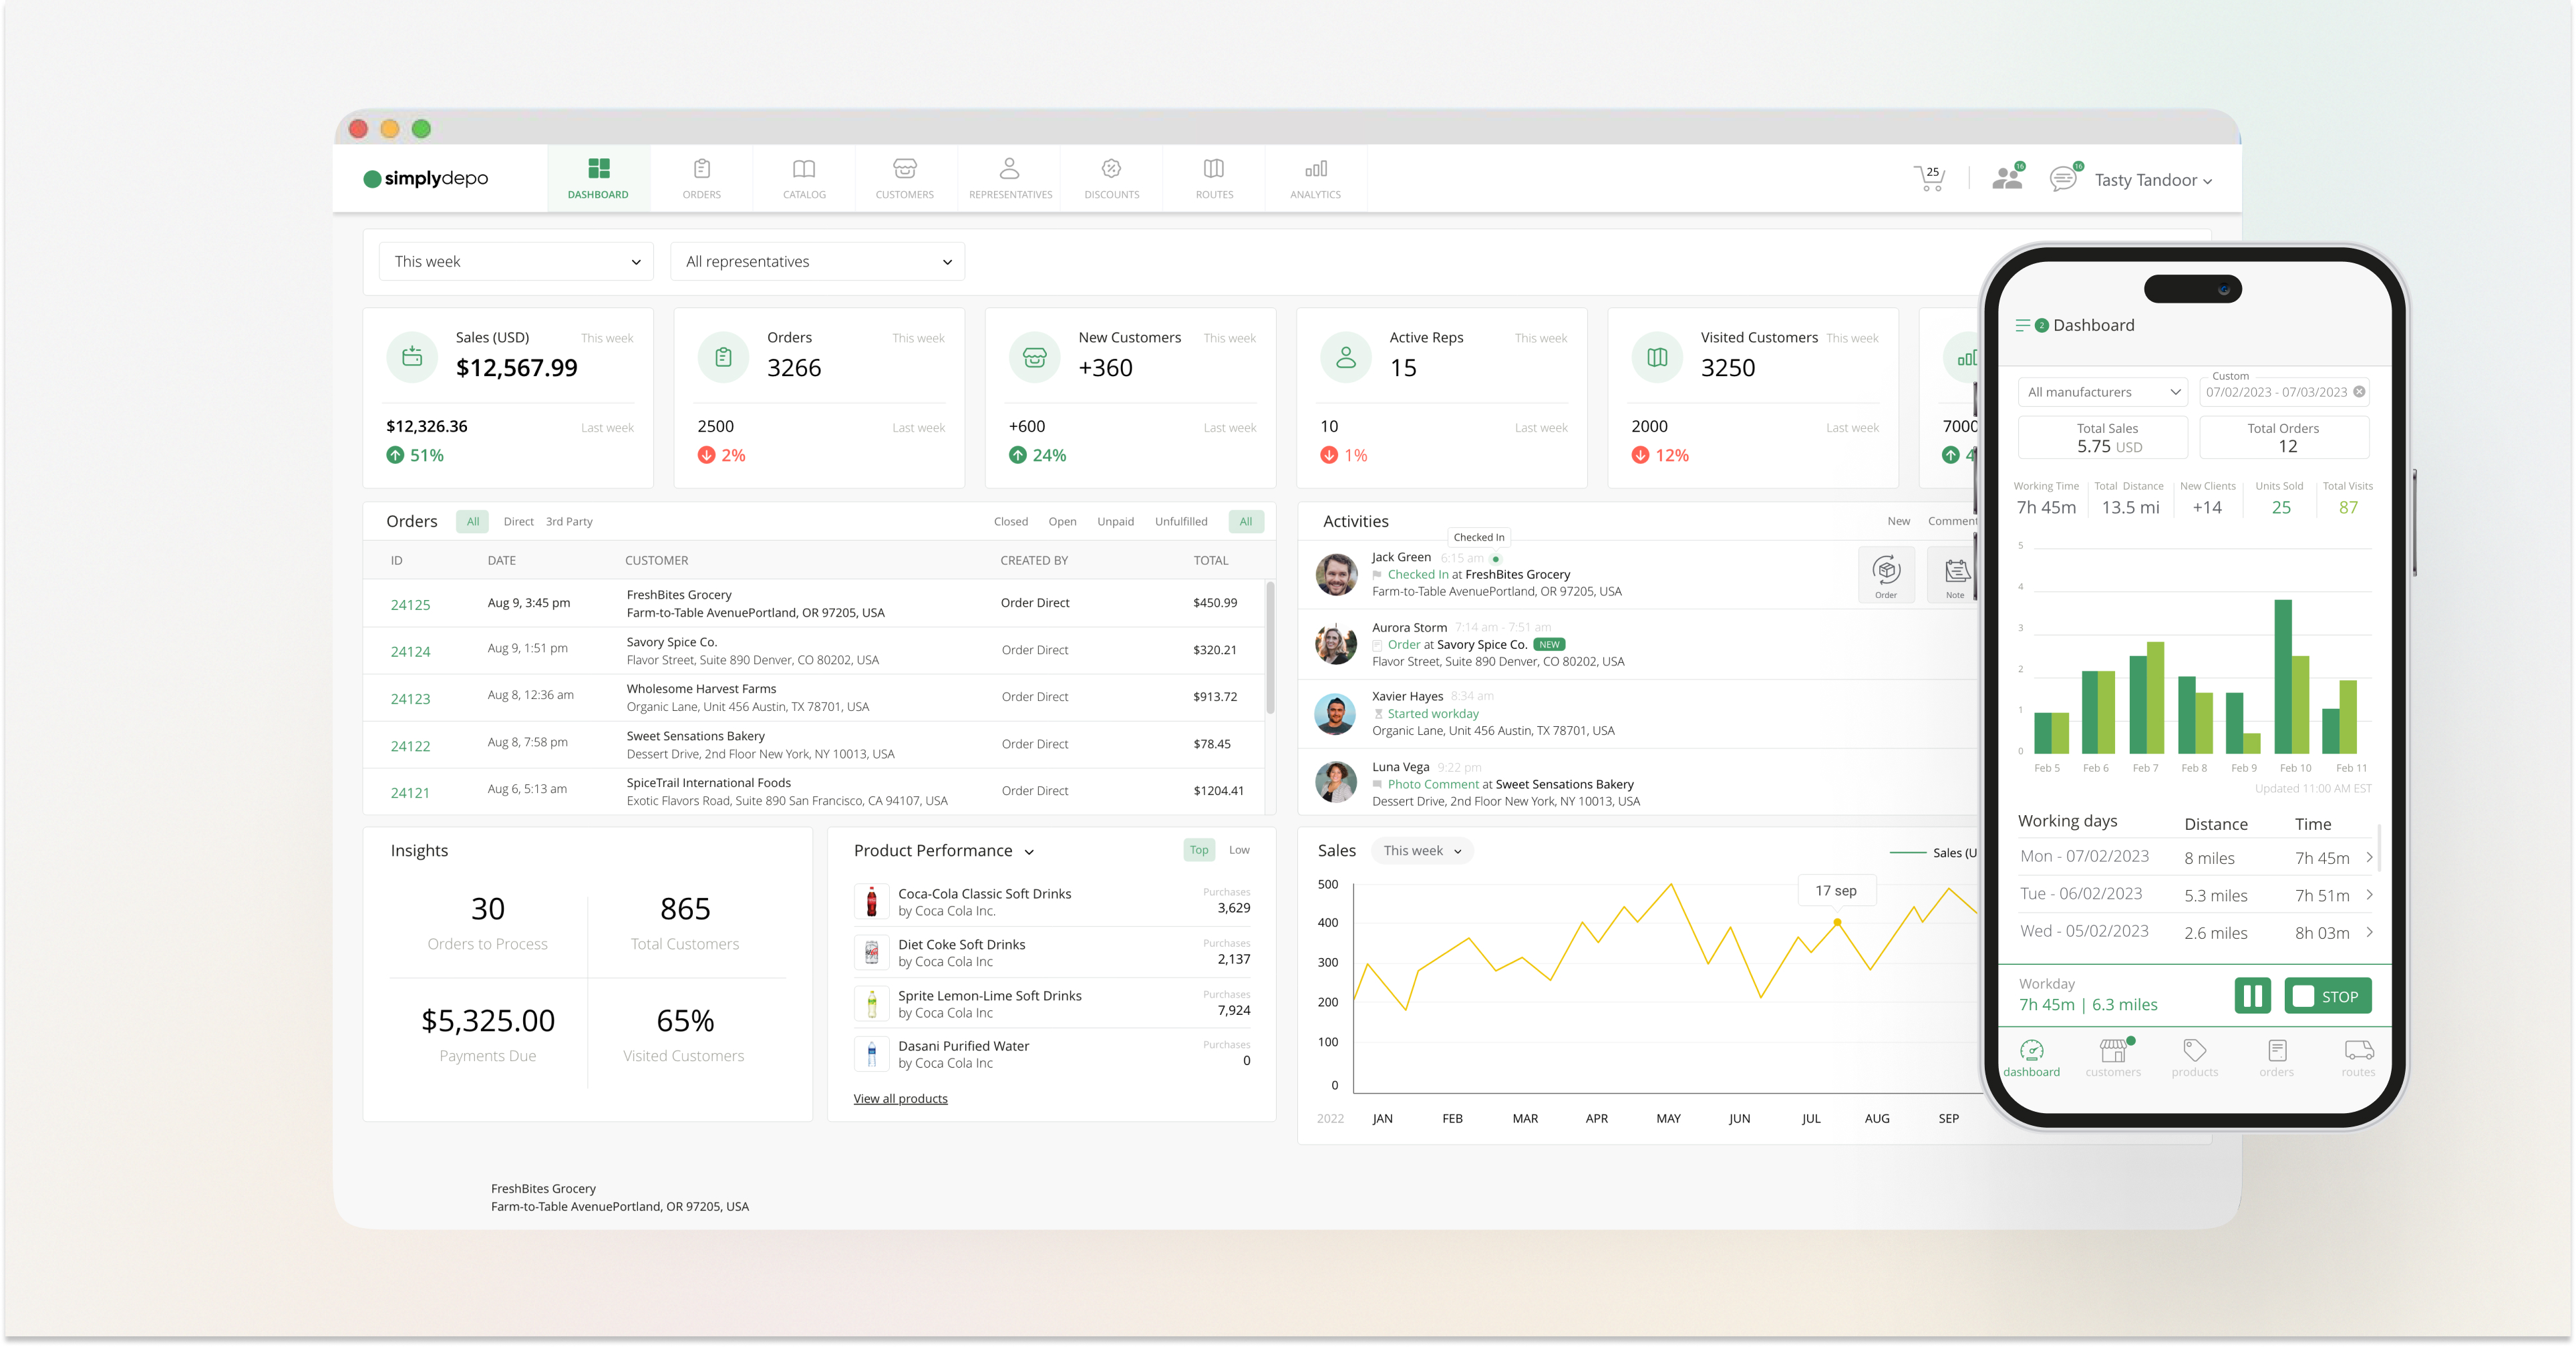Filter orders list to show Unpaid only
The width and height of the screenshot is (2576, 1347).
point(1116,521)
